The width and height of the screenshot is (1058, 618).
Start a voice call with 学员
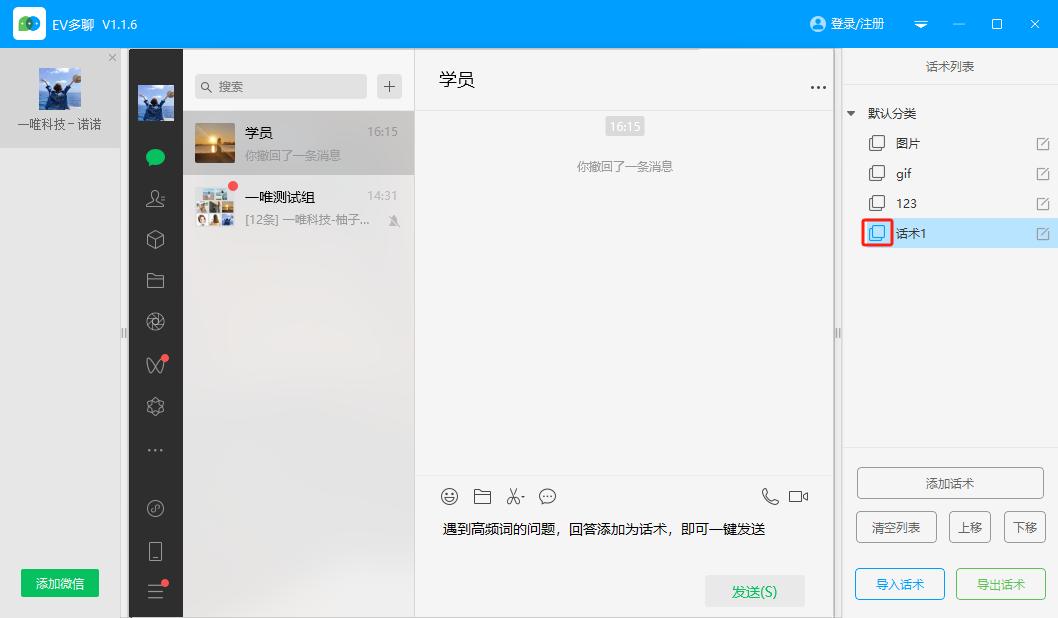click(768, 496)
